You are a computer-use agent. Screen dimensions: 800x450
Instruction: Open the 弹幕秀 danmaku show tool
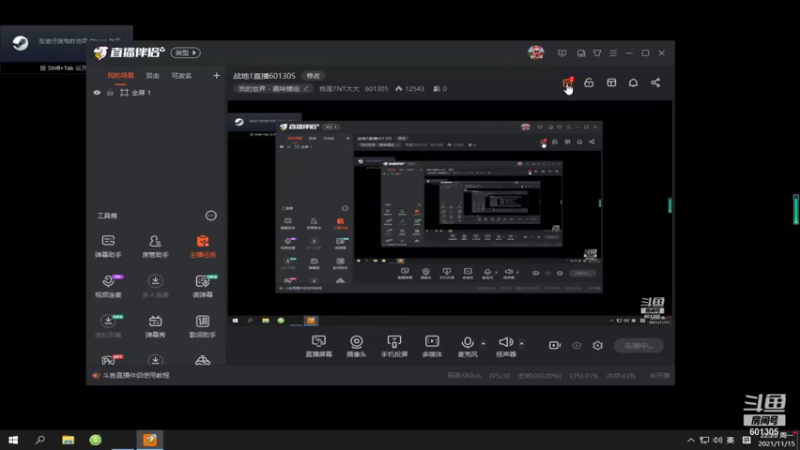155,326
